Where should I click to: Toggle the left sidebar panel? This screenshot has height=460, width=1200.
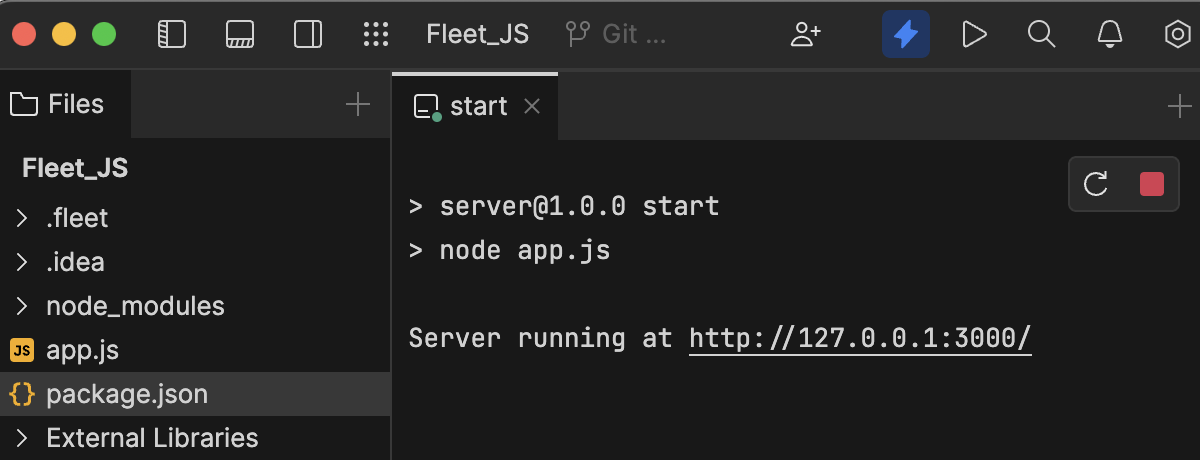click(x=172, y=35)
